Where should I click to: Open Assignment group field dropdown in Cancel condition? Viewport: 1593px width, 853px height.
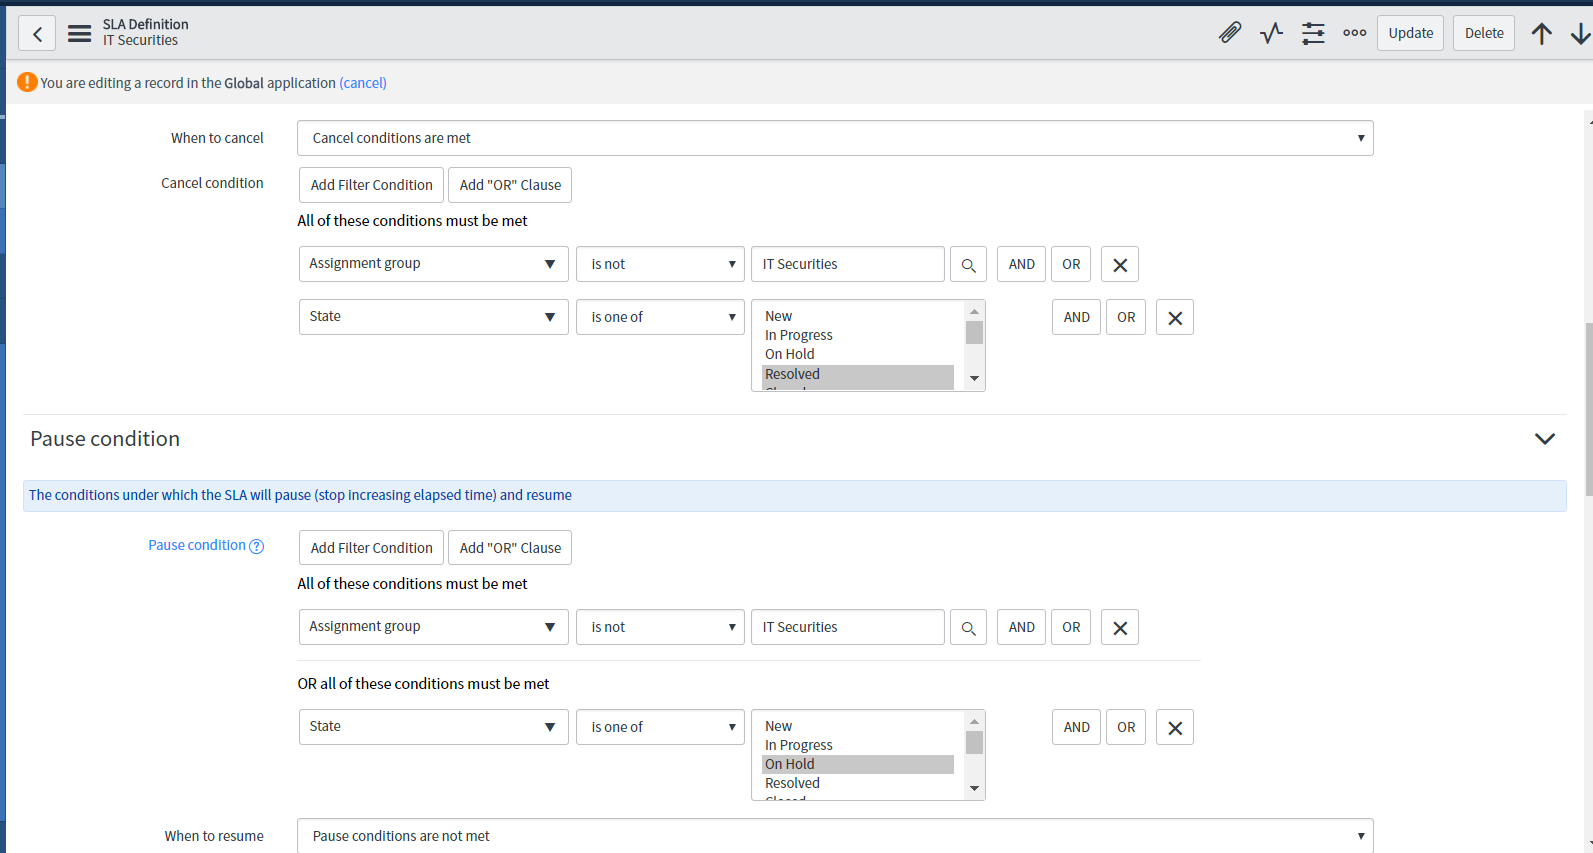[x=434, y=264]
